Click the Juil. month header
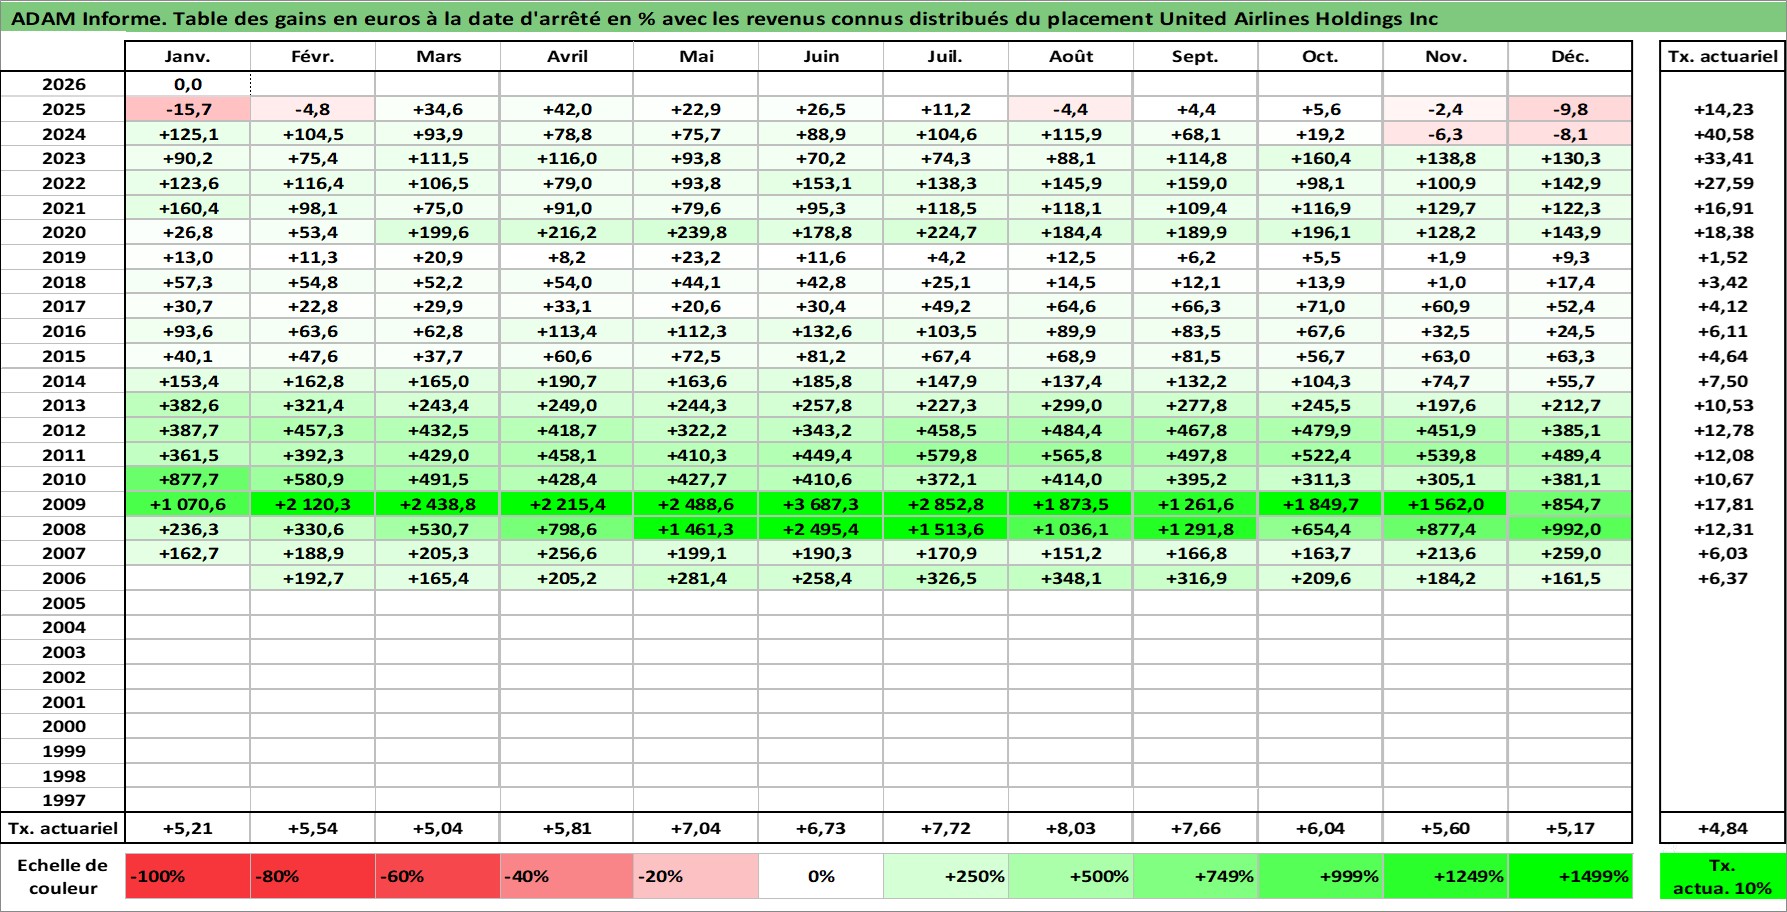 (945, 57)
